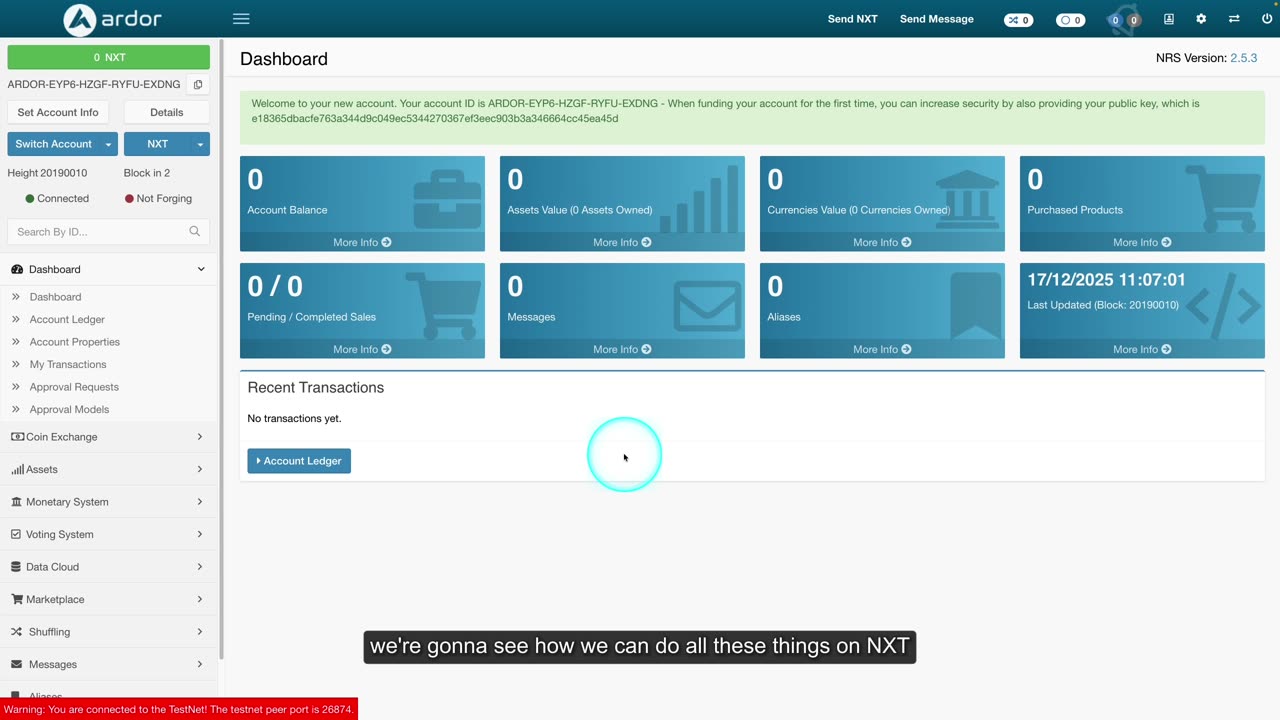This screenshot has height=720, width=1280.
Task: Click the Connected status indicator
Action: click(x=57, y=199)
